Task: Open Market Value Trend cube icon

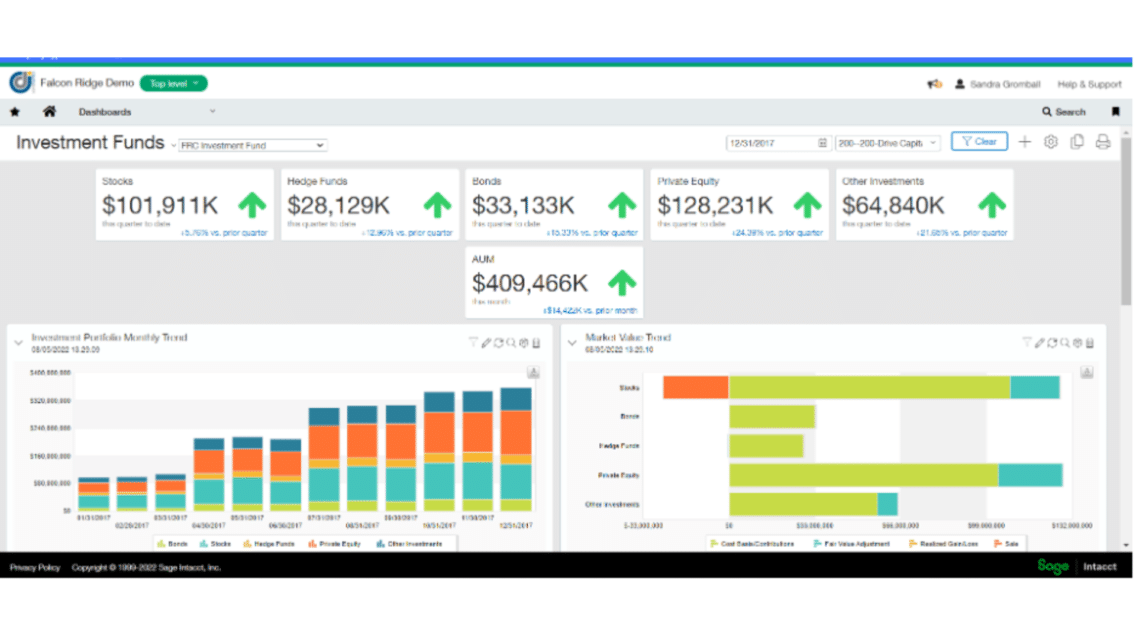Action: pos(1077,343)
